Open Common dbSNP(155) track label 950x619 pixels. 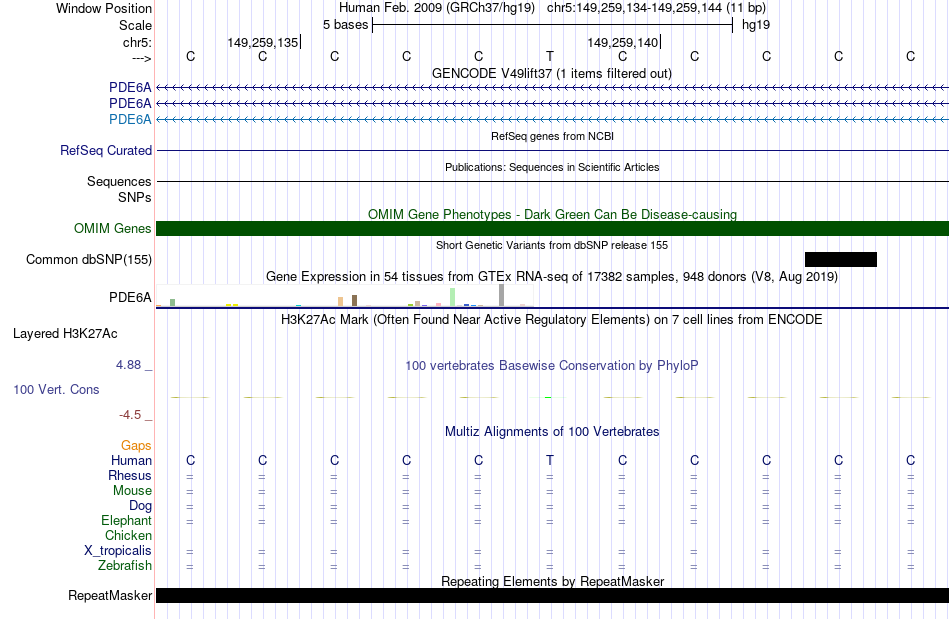point(88,259)
